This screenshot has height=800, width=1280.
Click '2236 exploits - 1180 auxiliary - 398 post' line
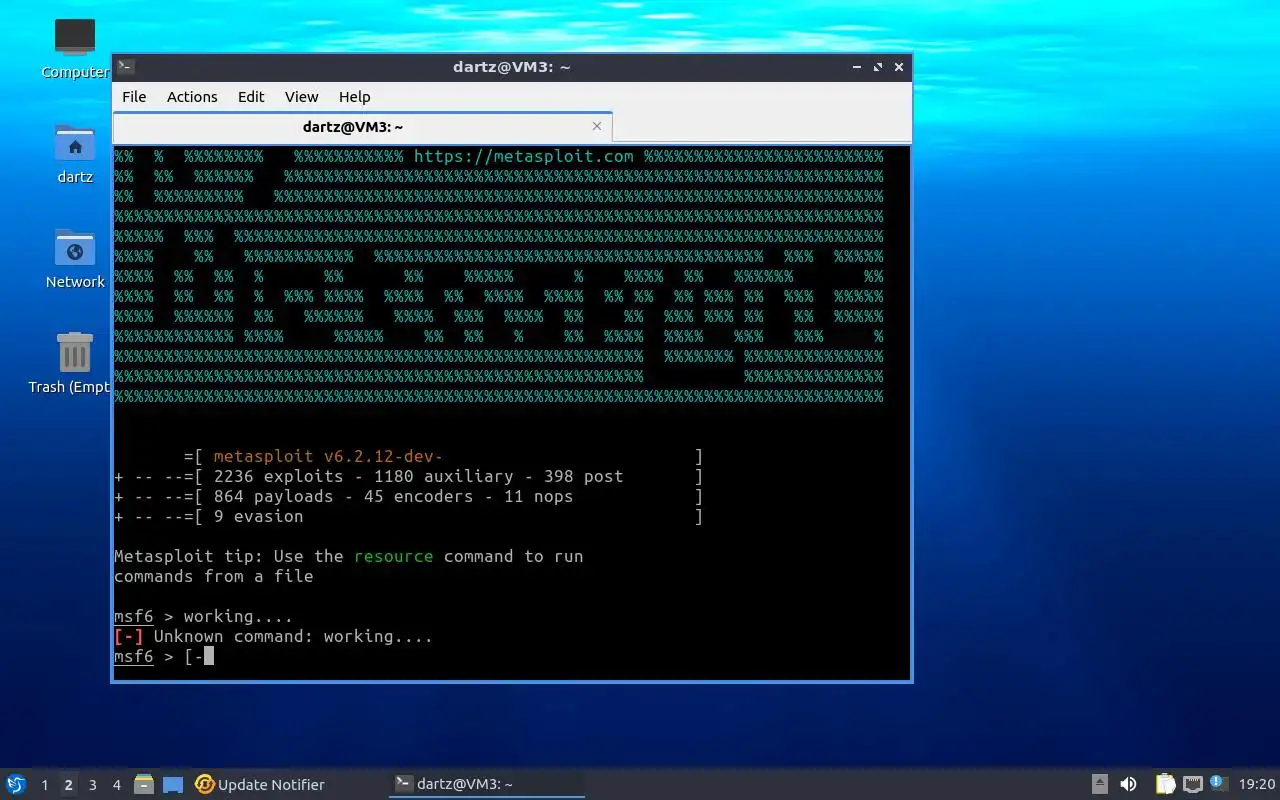418,477
